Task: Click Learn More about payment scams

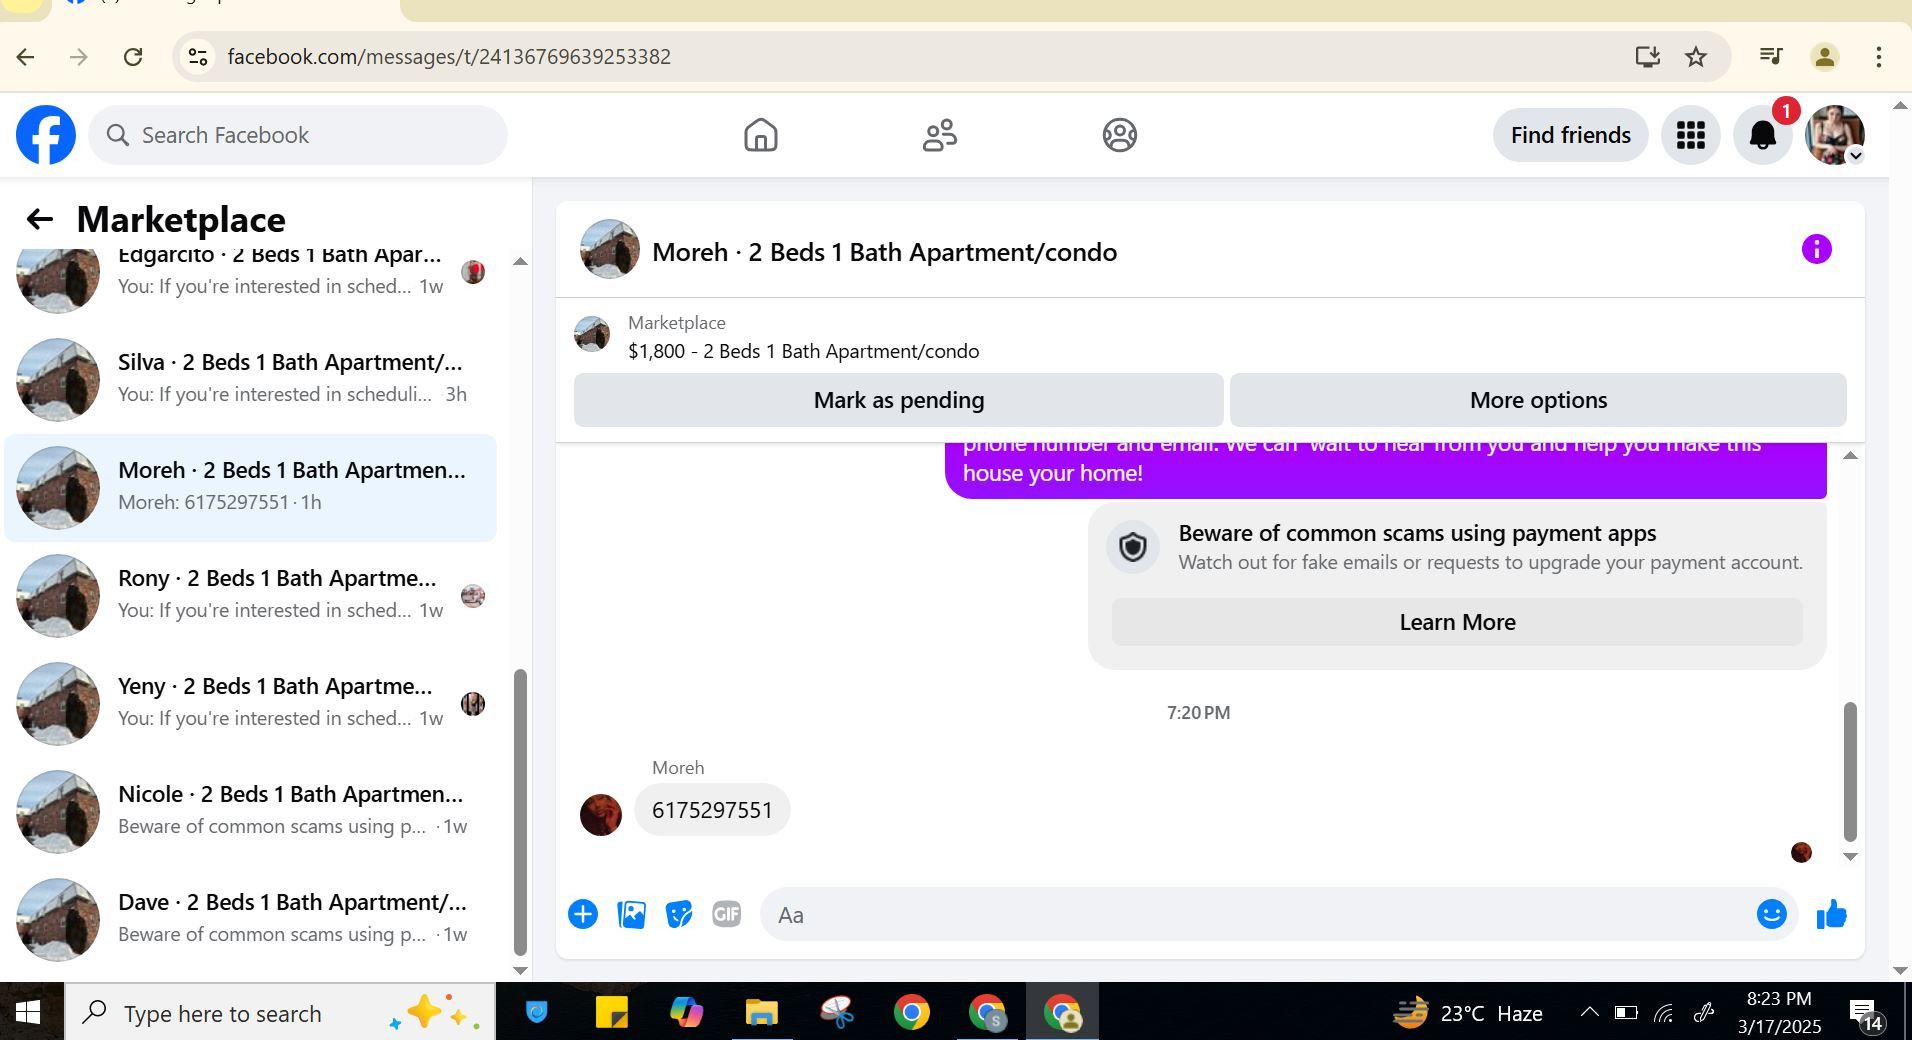Action: [1457, 622]
